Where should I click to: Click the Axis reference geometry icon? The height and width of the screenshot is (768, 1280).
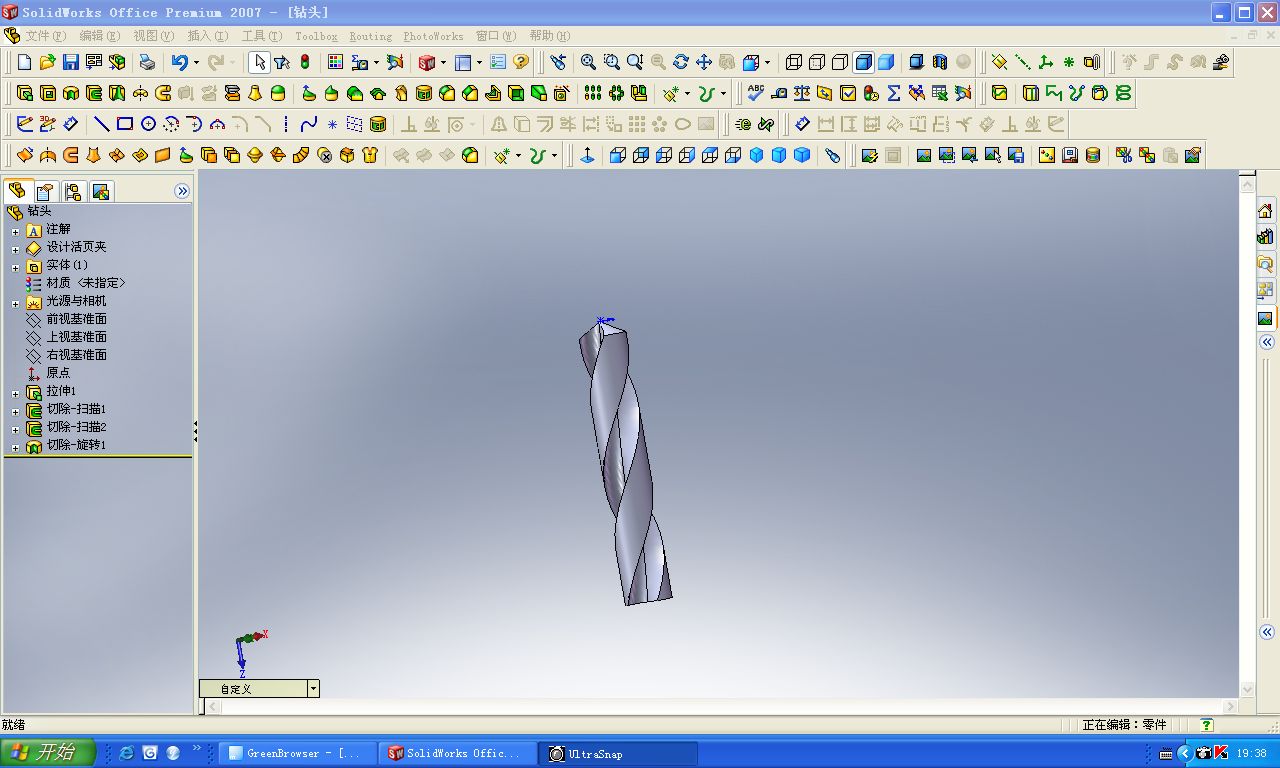coord(1022,62)
